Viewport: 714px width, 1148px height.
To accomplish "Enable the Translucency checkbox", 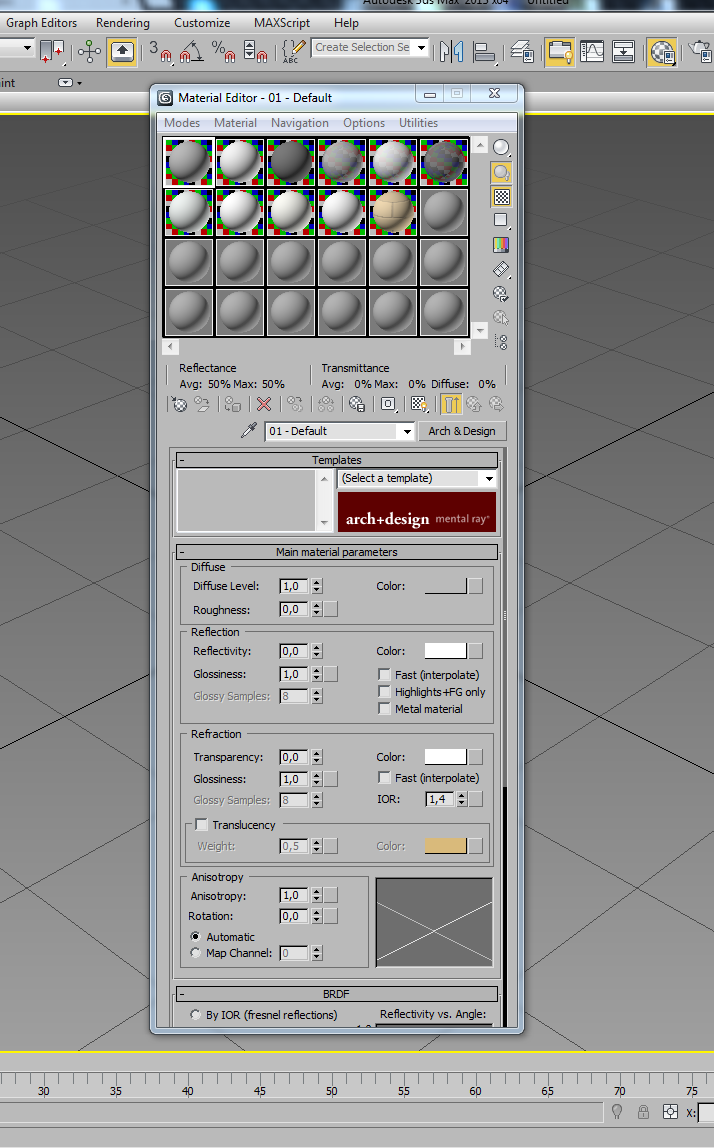I will (x=202, y=825).
